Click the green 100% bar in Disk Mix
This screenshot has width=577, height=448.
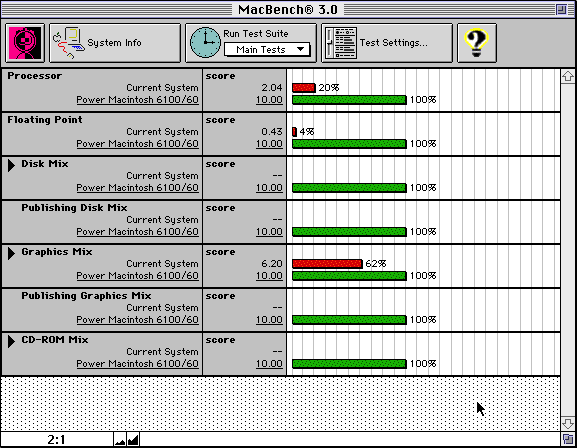[x=349, y=188]
